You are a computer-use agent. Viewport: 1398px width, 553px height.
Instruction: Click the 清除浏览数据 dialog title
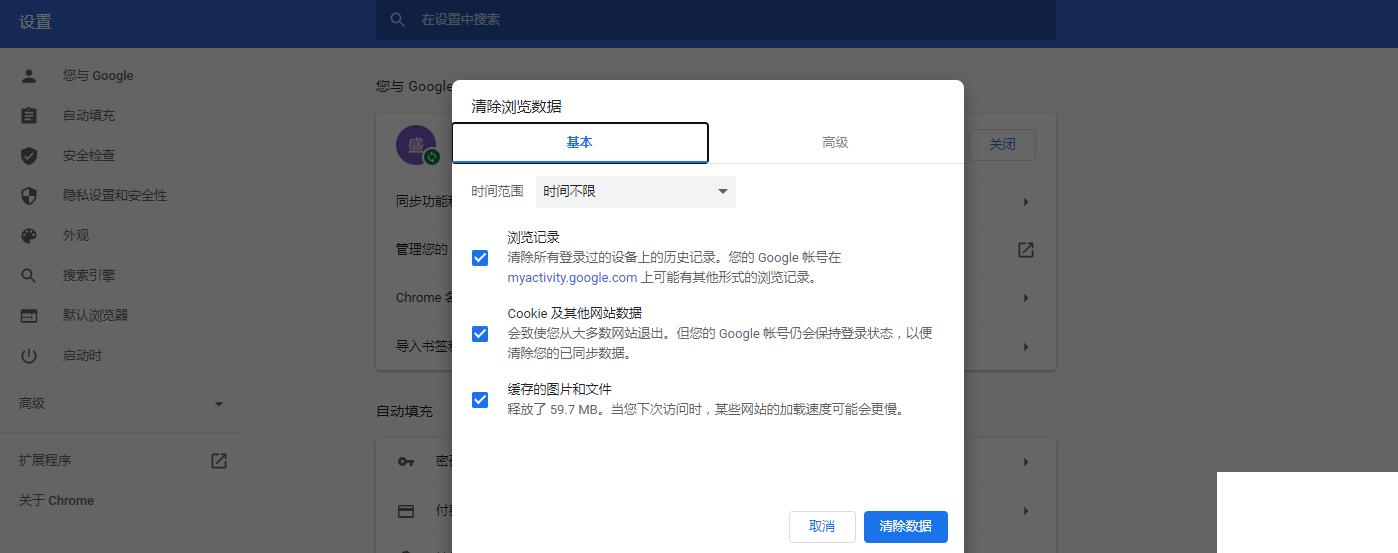517,107
